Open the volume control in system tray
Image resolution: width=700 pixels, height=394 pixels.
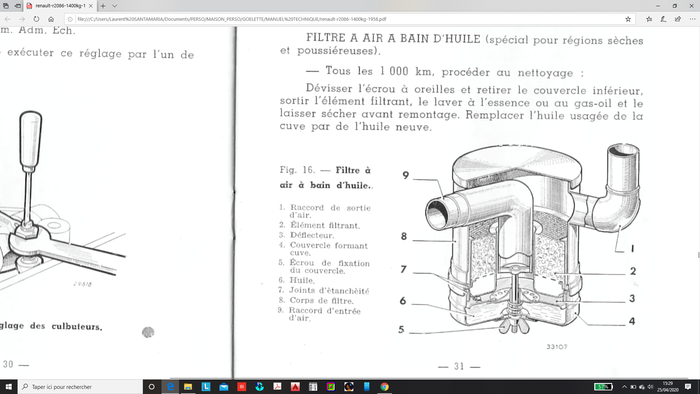coord(650,387)
